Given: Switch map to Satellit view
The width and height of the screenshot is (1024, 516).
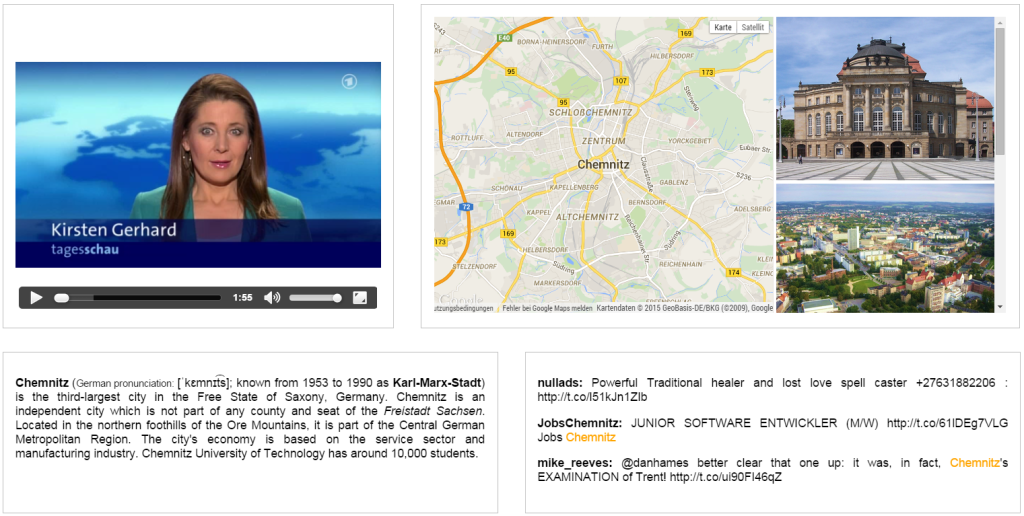Looking at the screenshot, I should pos(753,27).
